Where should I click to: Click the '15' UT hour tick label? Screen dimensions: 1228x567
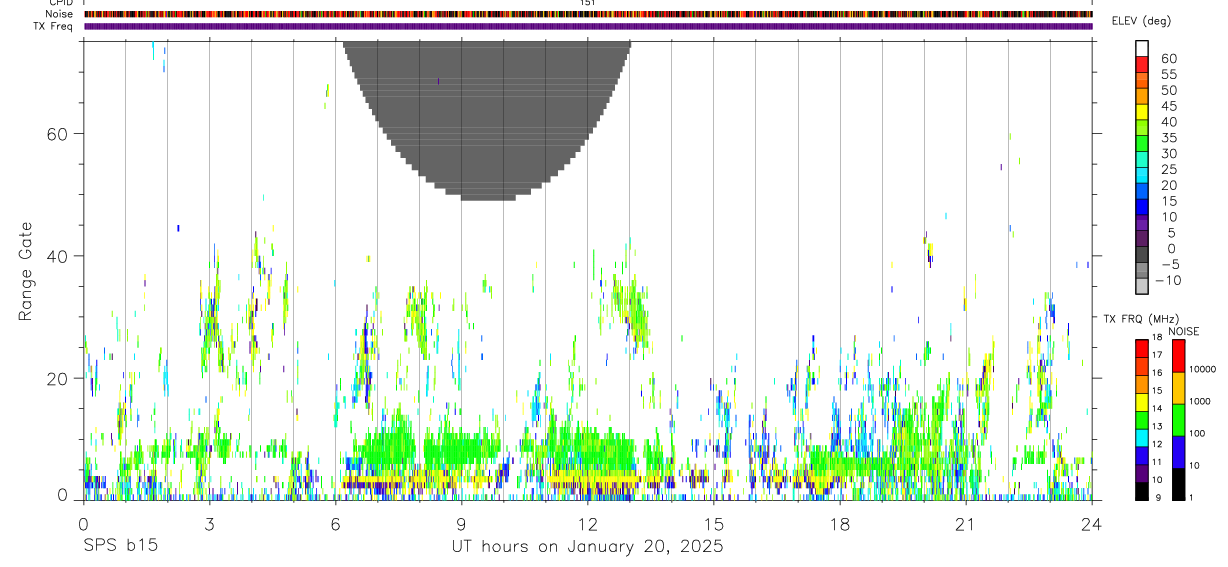pyautogui.click(x=713, y=523)
